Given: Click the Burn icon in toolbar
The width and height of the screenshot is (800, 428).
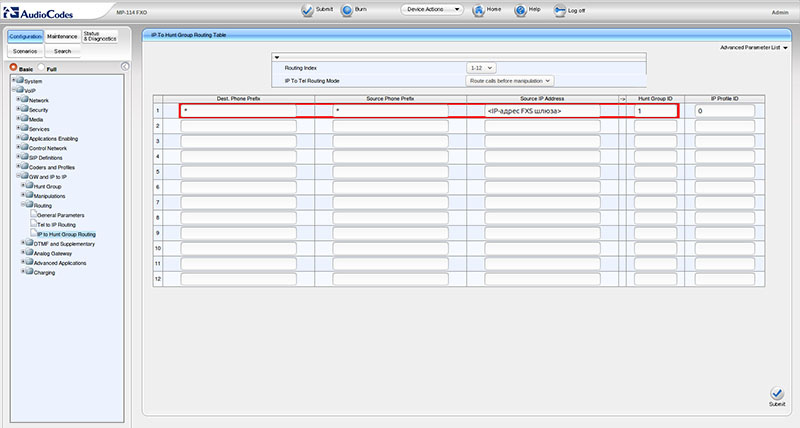Looking at the screenshot, I should pyautogui.click(x=347, y=10).
